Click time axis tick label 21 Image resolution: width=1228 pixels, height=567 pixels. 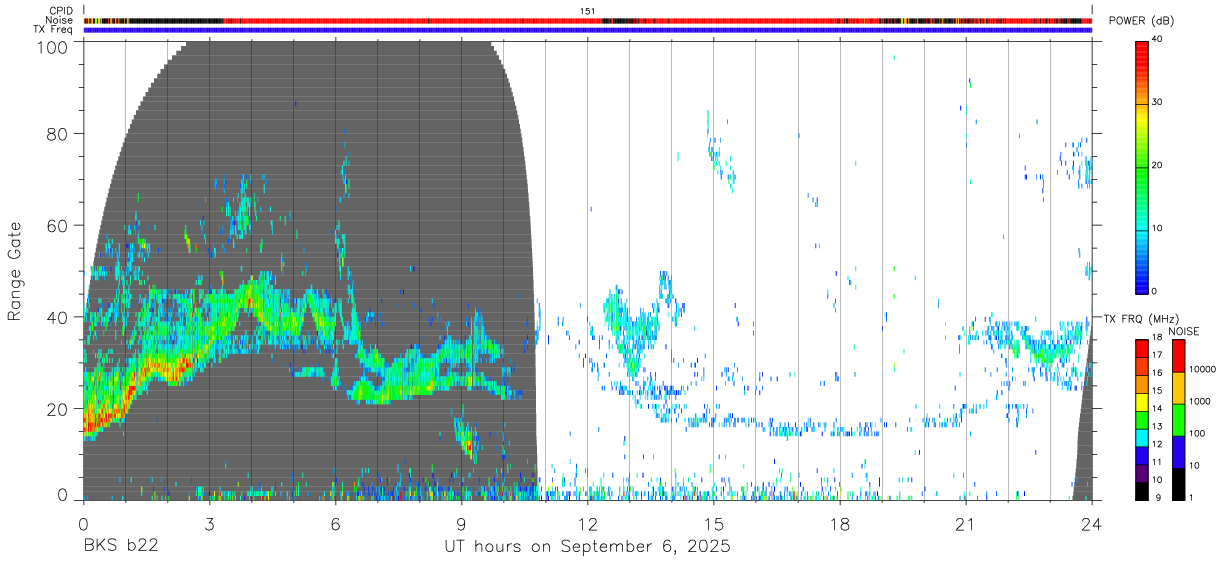(x=966, y=524)
